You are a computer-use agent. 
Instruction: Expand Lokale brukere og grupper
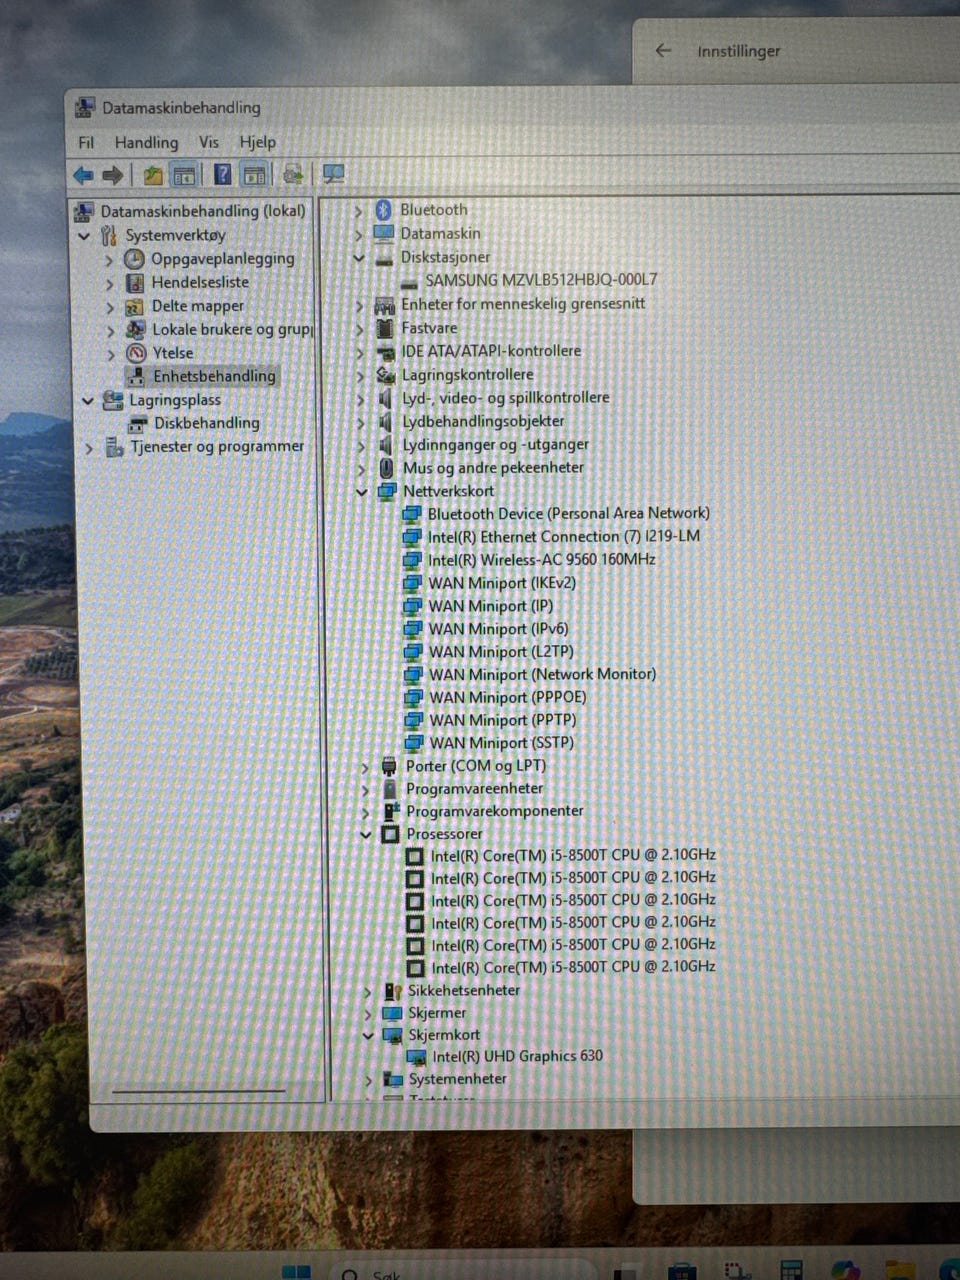110,329
